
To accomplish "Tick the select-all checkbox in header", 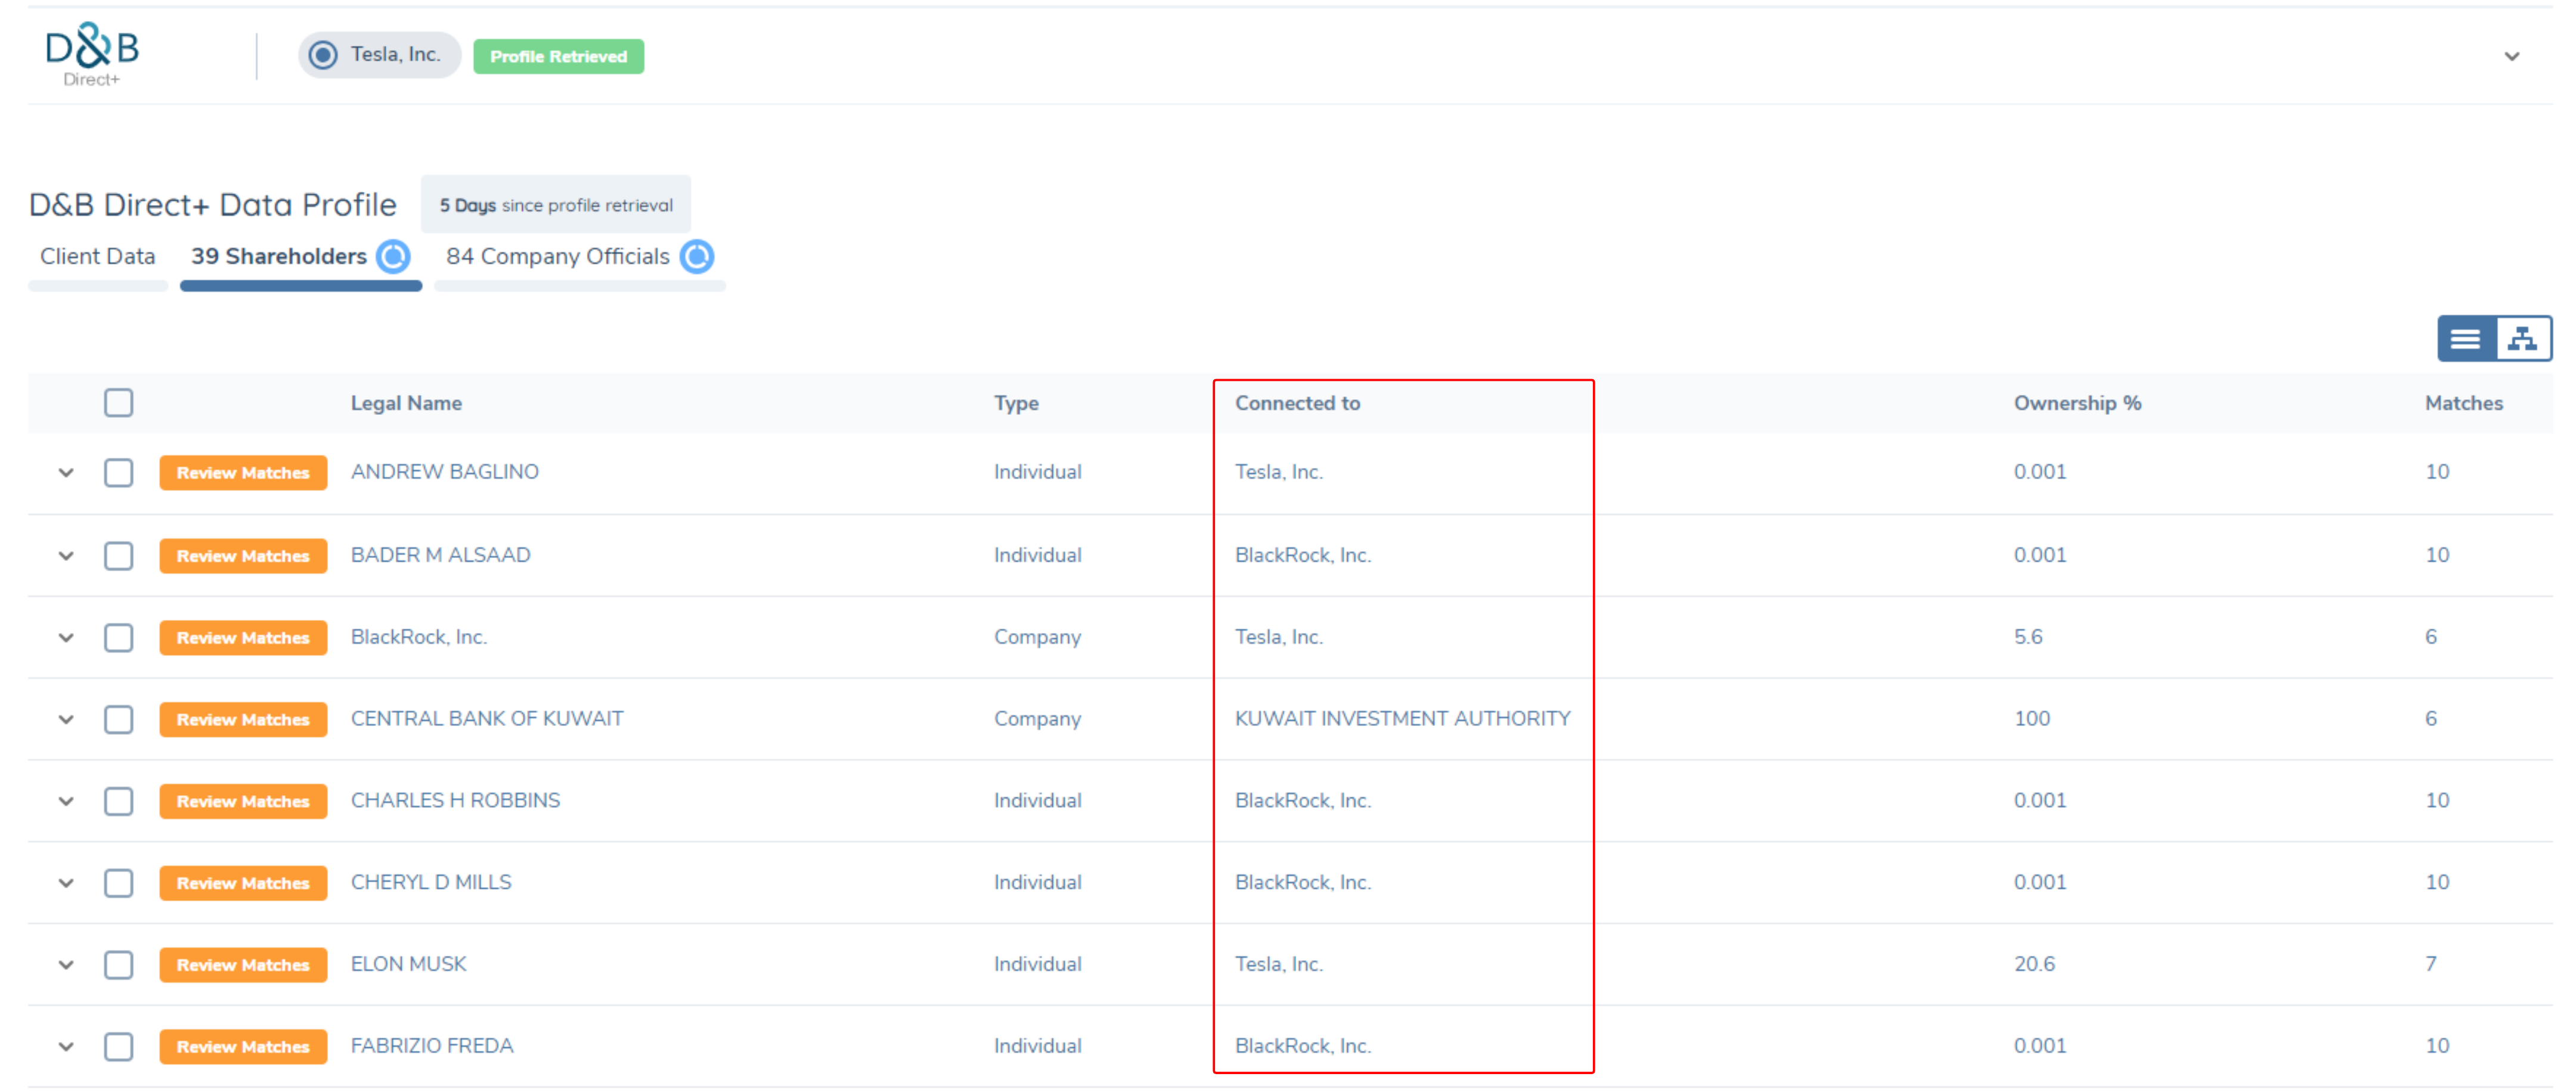I will (x=119, y=403).
